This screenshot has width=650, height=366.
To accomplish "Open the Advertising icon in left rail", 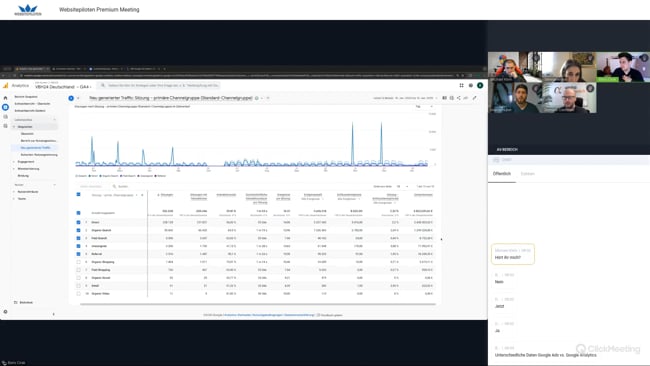I will pyautogui.click(x=5, y=126).
